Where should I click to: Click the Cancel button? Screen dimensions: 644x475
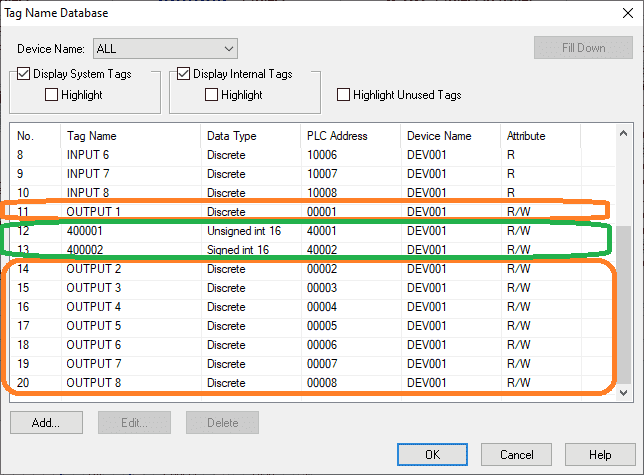[x=516, y=454]
